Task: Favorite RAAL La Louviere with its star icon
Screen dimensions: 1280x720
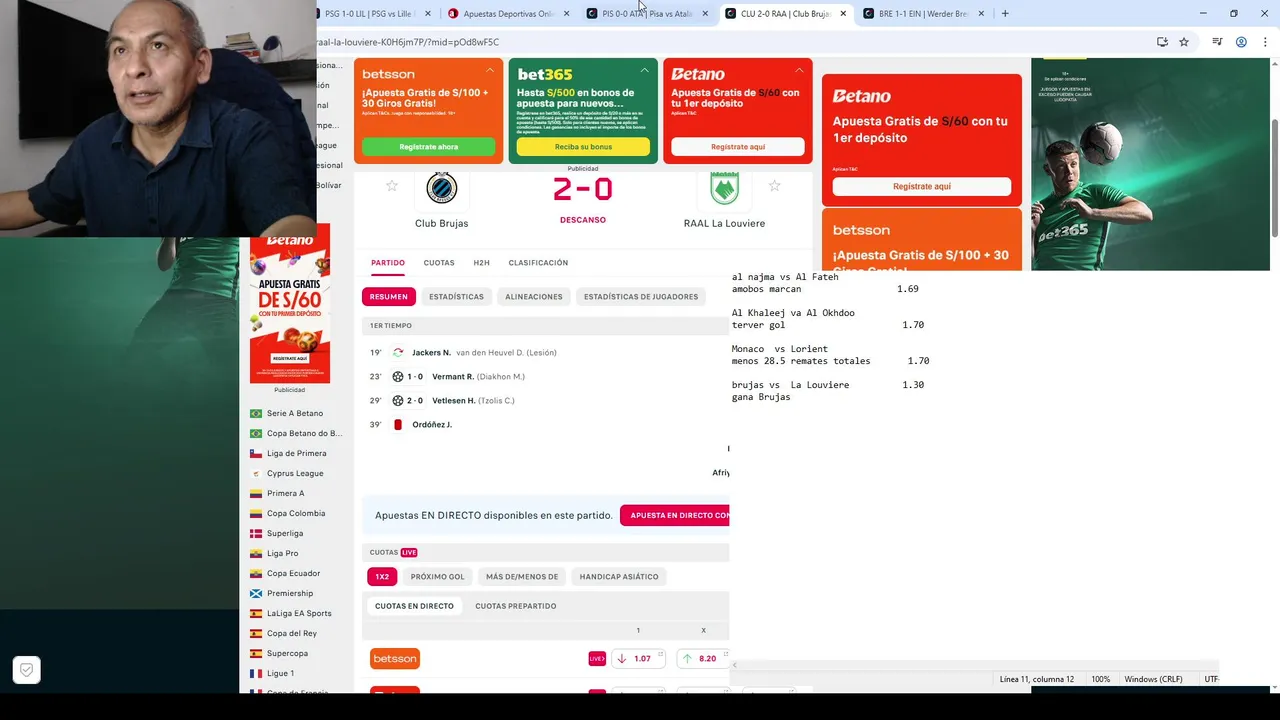Action: coord(774,186)
